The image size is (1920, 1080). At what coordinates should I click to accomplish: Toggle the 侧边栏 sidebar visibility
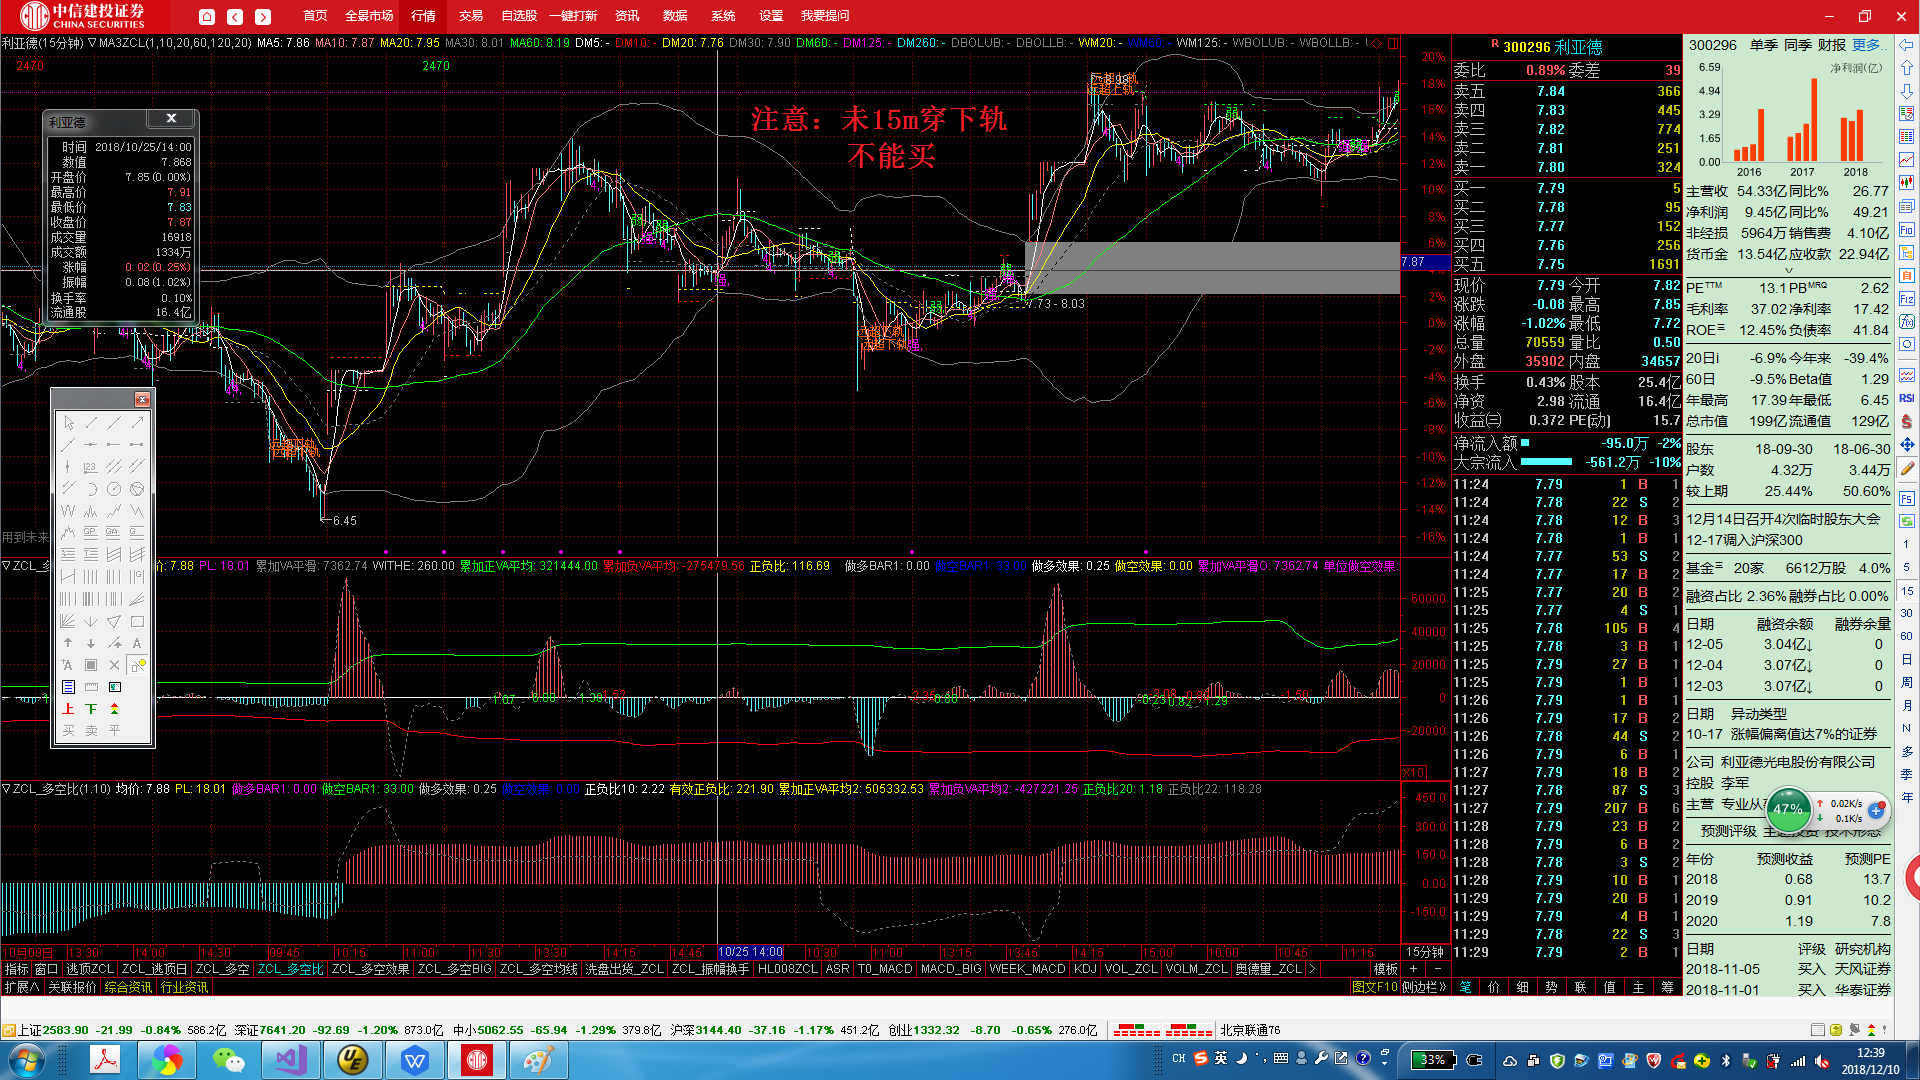pyautogui.click(x=1424, y=987)
